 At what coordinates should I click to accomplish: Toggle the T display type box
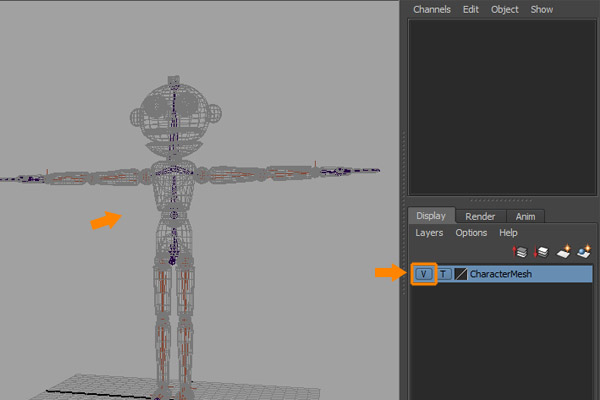(444, 273)
